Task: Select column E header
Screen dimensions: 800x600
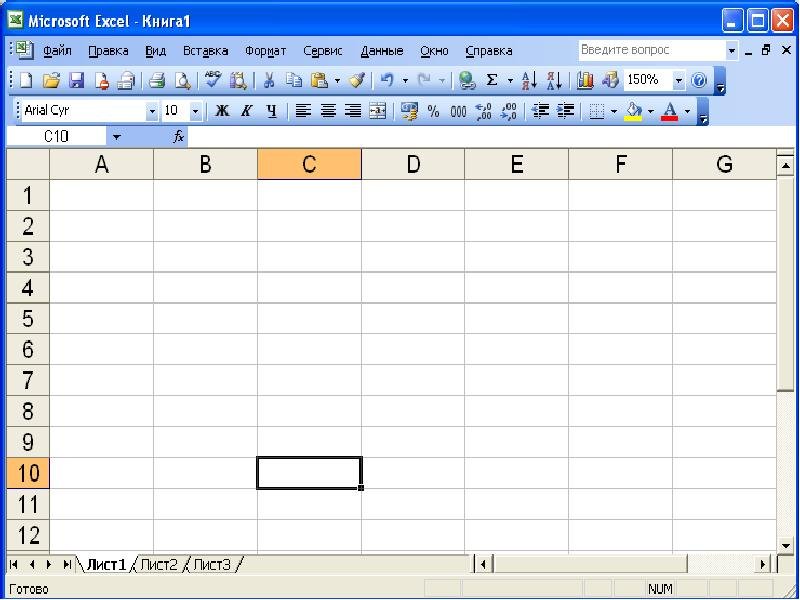Action: 516,165
